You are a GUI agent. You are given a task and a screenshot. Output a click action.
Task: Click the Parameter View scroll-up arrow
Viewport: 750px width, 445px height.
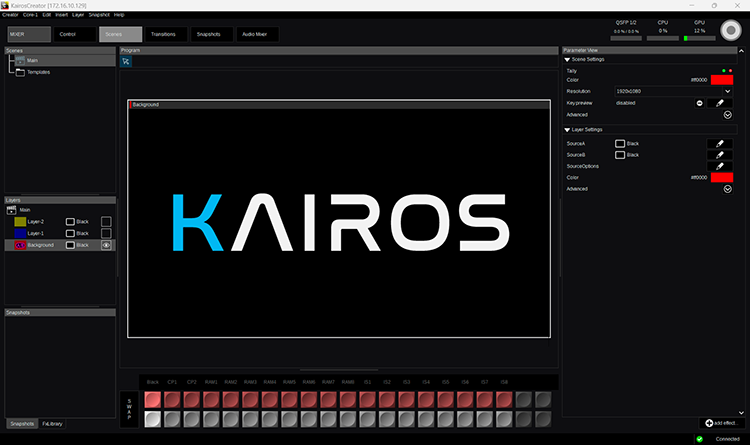pos(741,51)
